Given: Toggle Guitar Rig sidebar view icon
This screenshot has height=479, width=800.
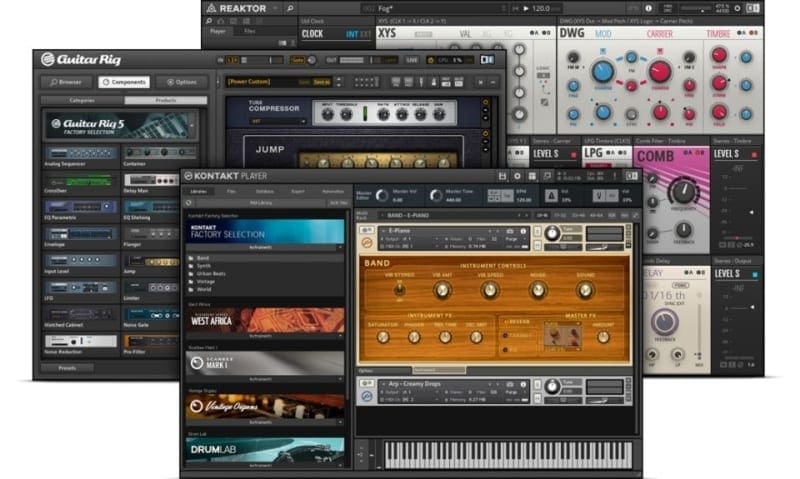Looking at the screenshot, I should (487, 60).
